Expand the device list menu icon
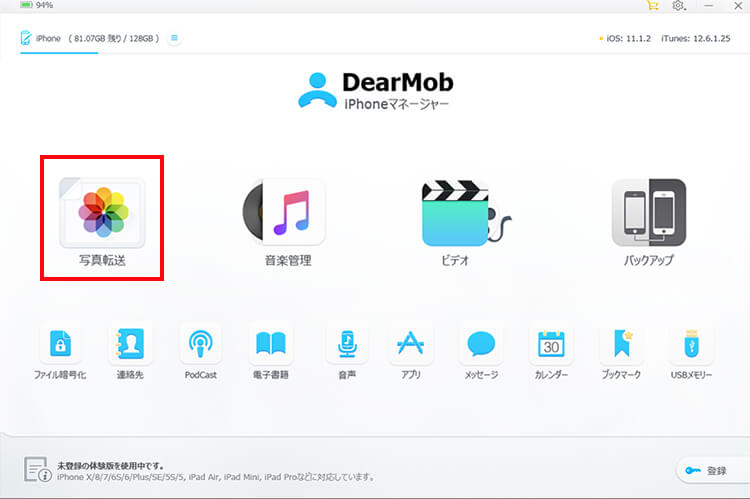750x499 pixels. tap(175, 38)
